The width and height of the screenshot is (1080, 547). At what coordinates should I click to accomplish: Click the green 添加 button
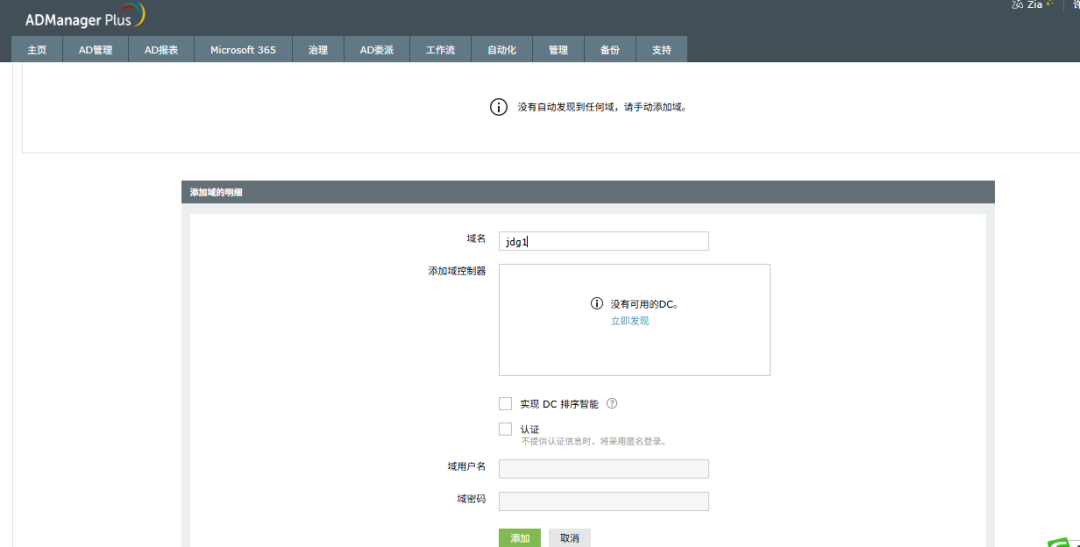click(x=520, y=538)
